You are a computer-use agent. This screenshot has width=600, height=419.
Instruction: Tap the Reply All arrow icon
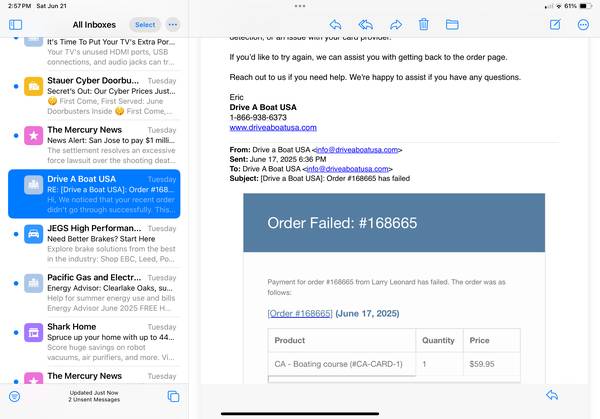point(365,24)
